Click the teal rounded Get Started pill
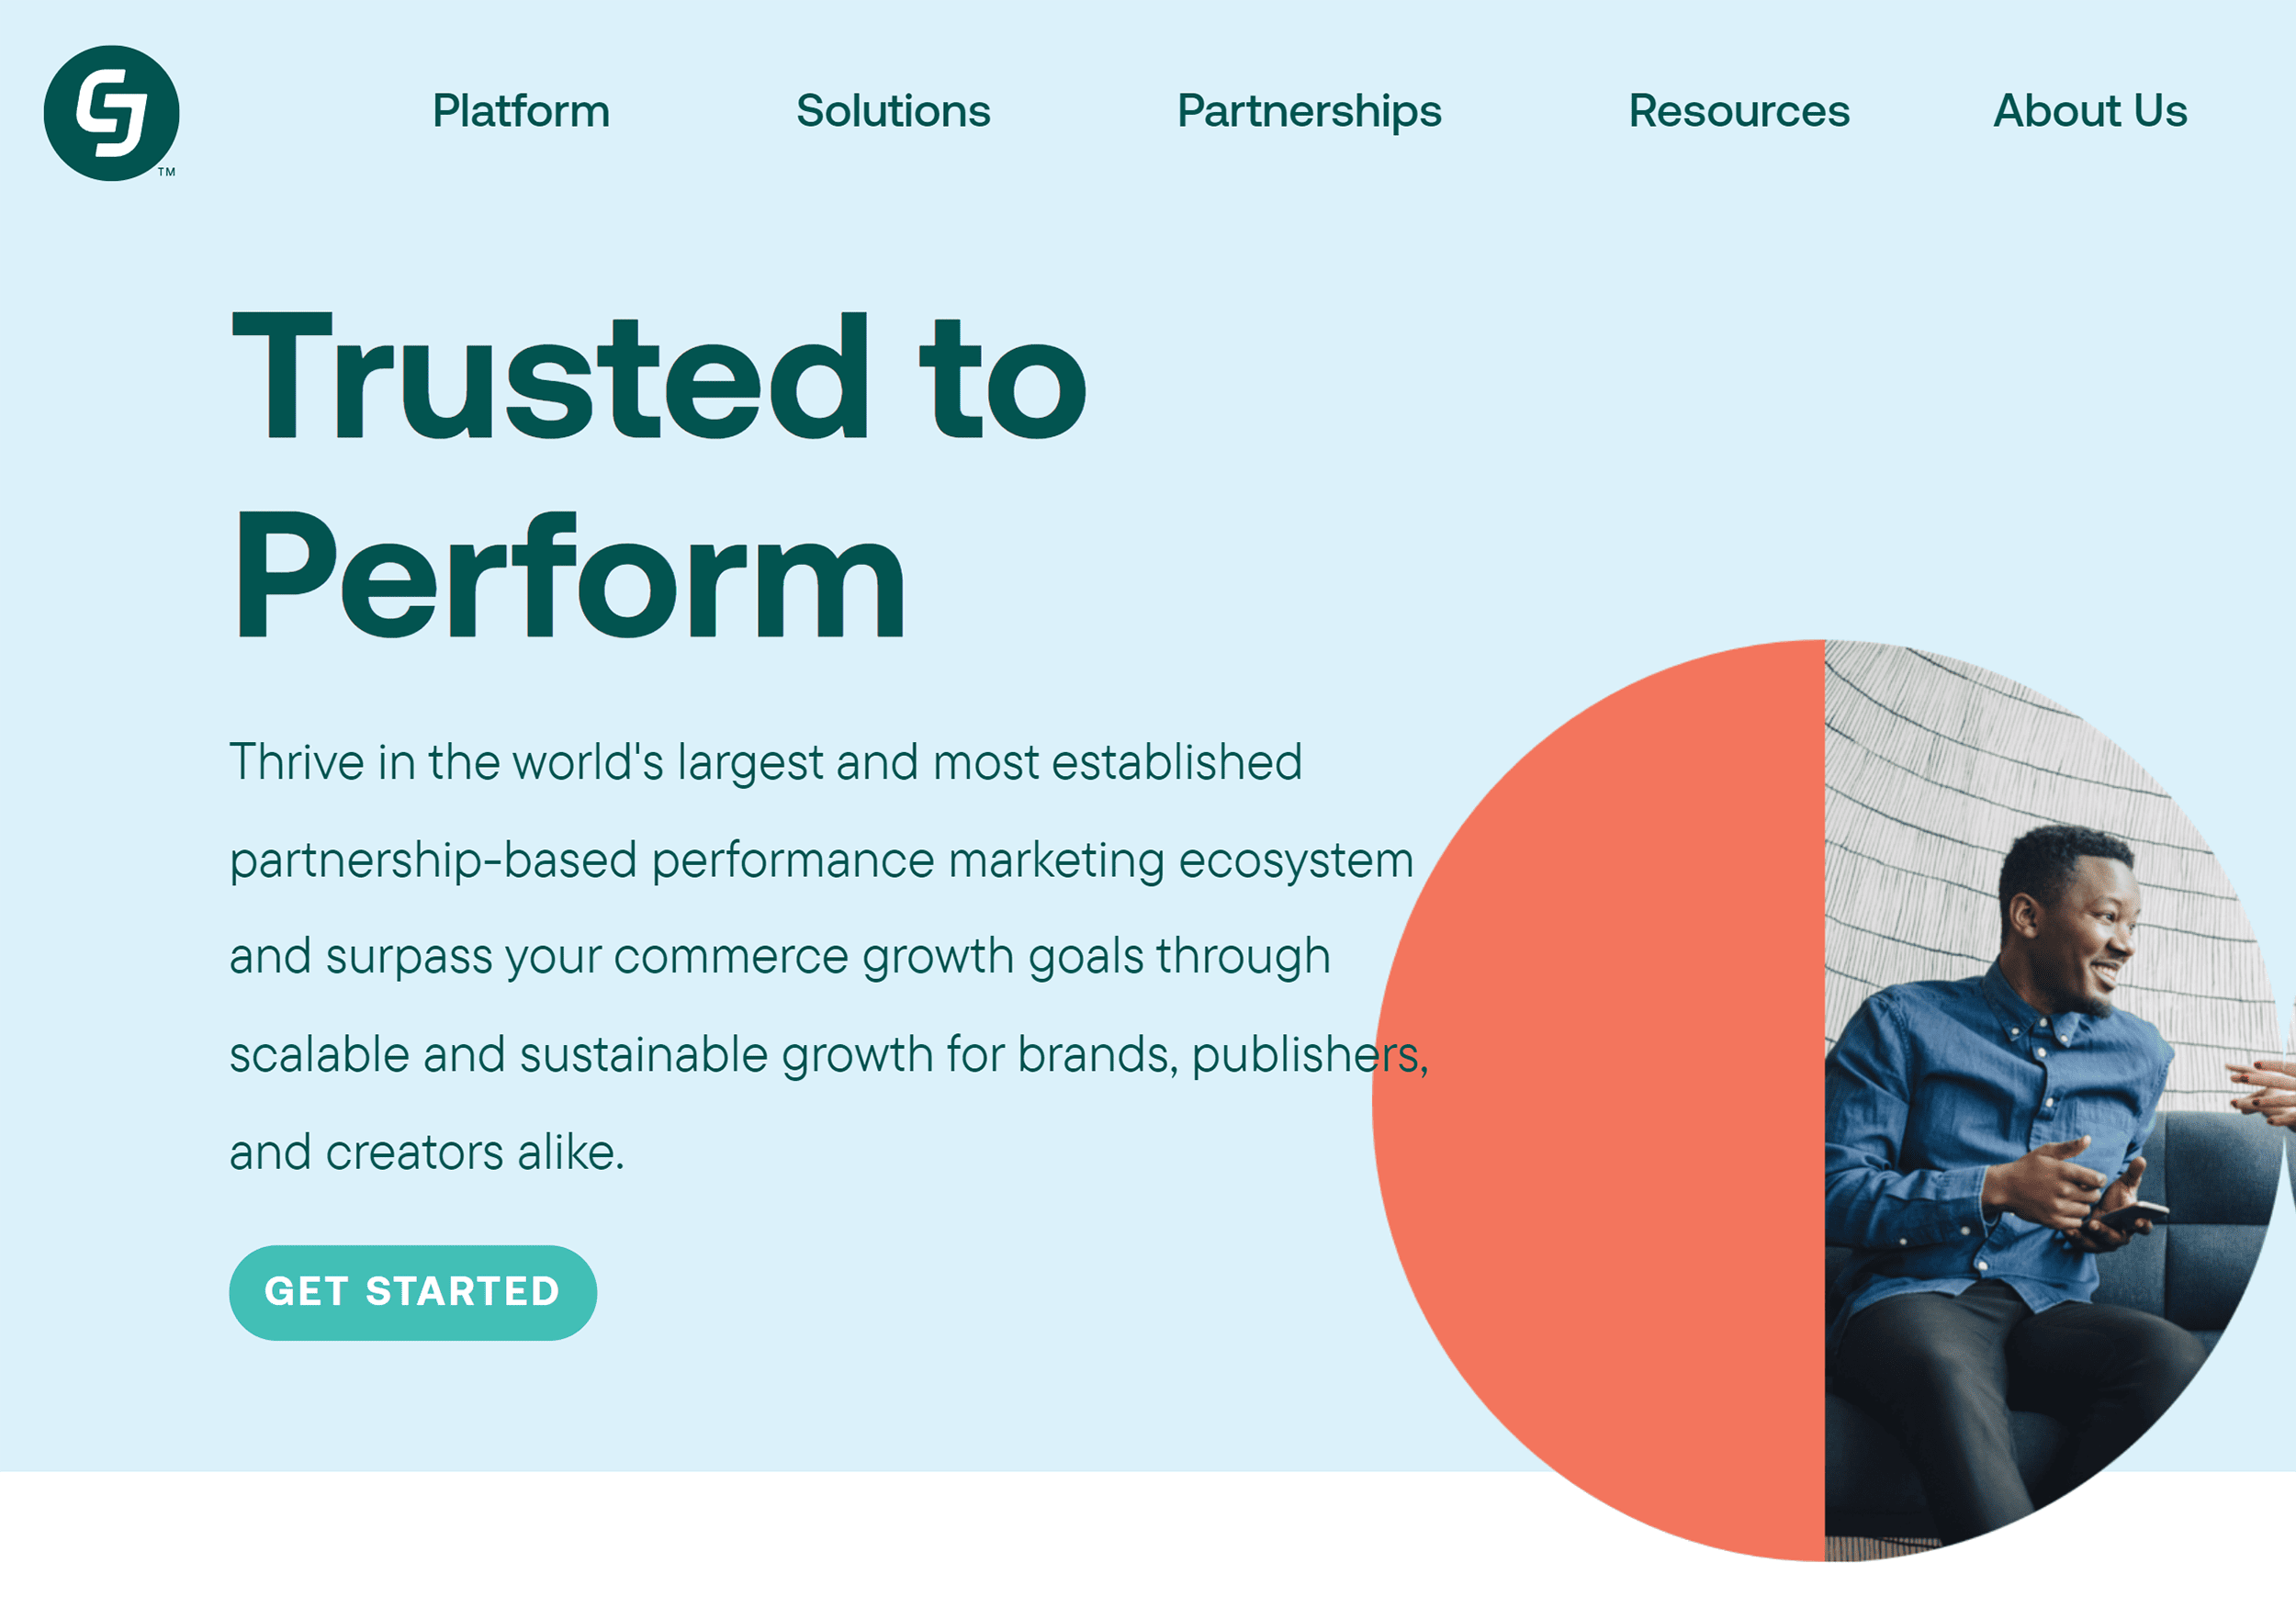This screenshot has height=1608, width=2296. tap(413, 1292)
